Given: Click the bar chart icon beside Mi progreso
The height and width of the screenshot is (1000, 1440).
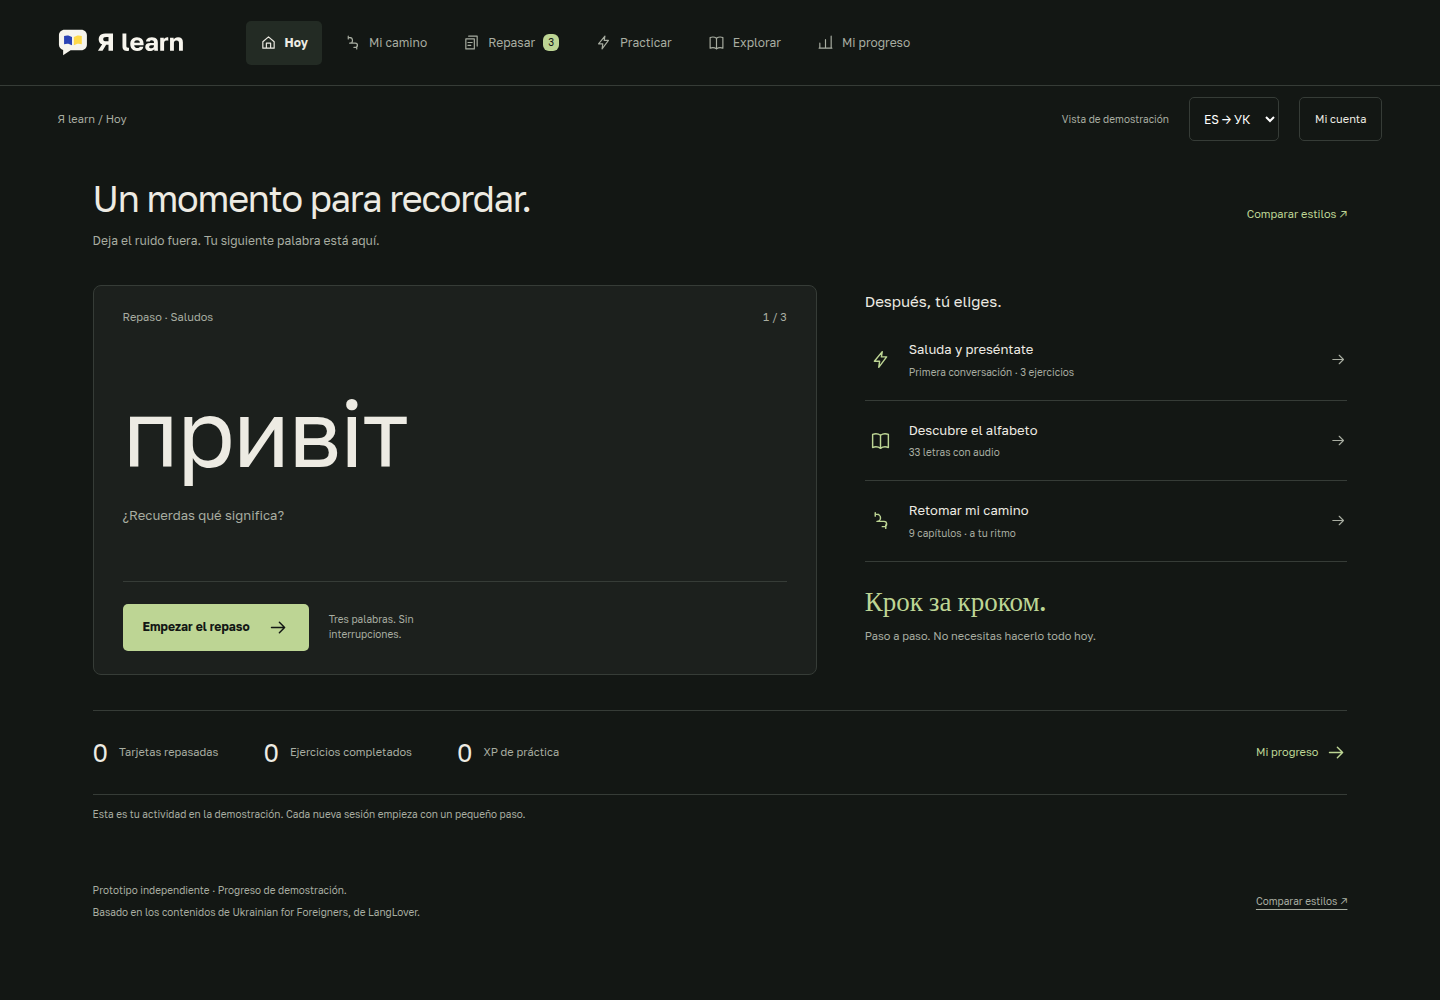Looking at the screenshot, I should [825, 43].
